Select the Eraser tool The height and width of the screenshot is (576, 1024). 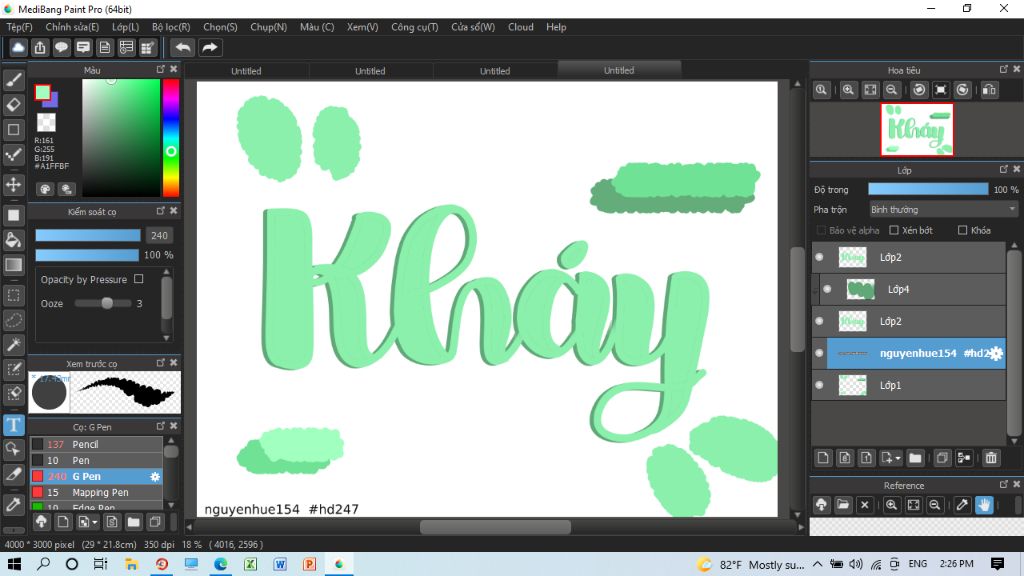click(x=14, y=104)
